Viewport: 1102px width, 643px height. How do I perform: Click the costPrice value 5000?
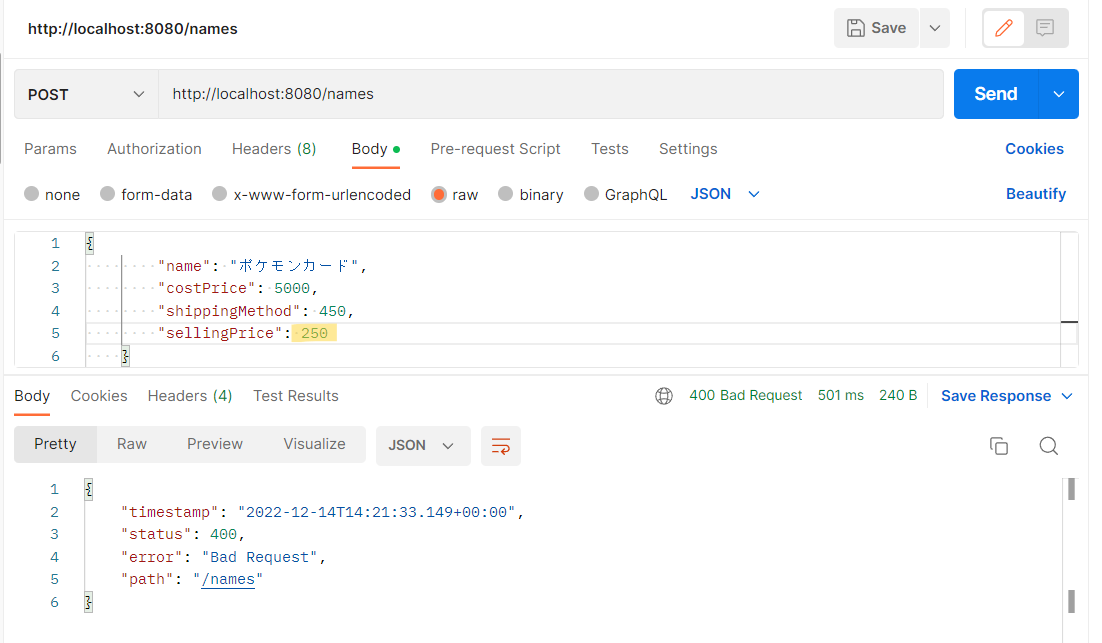292,288
